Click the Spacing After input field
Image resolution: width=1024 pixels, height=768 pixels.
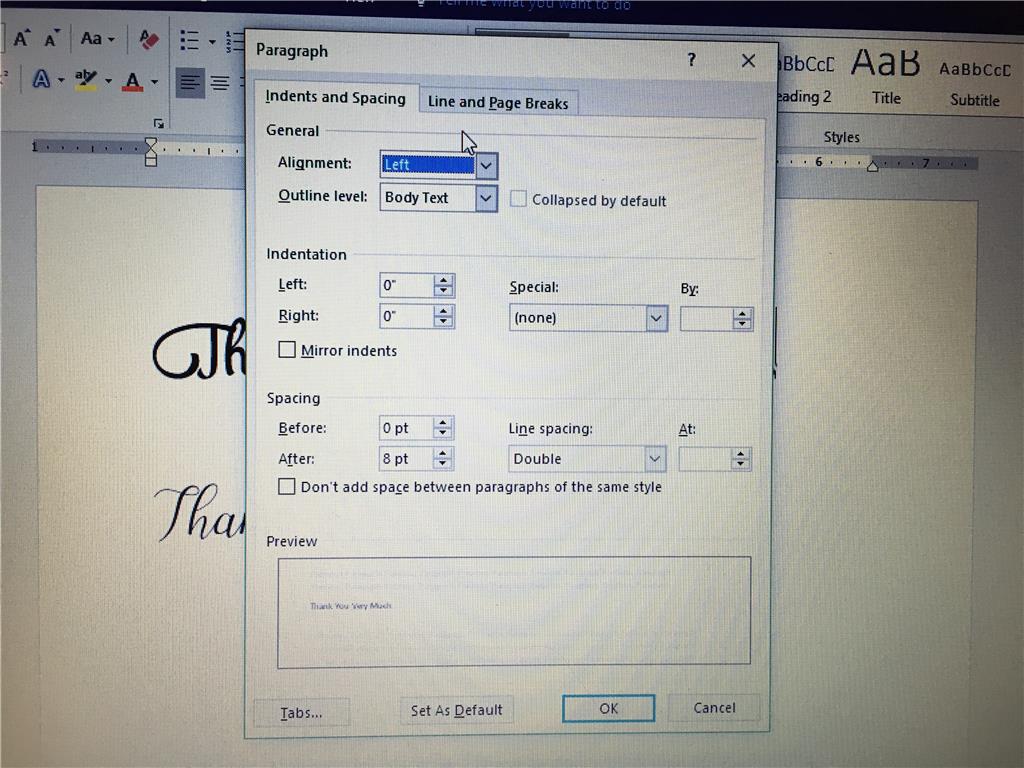coord(406,459)
